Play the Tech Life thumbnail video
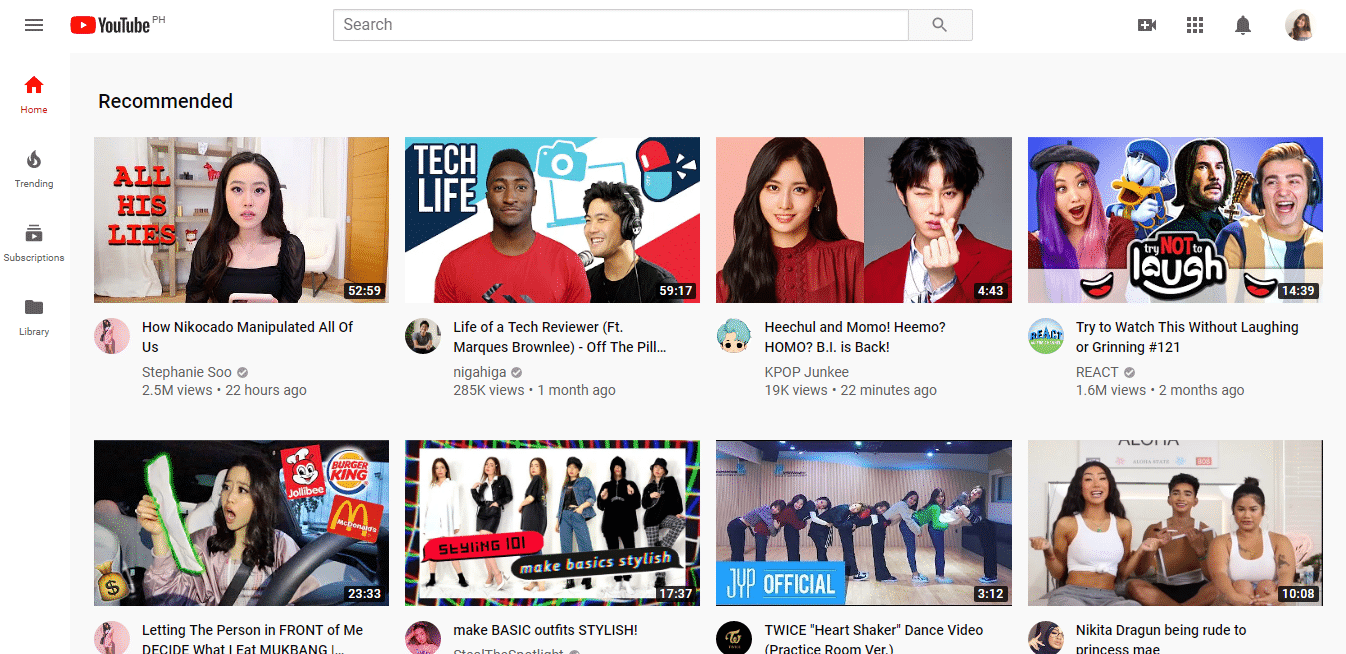Viewport: 1346px width, 654px height. (552, 220)
